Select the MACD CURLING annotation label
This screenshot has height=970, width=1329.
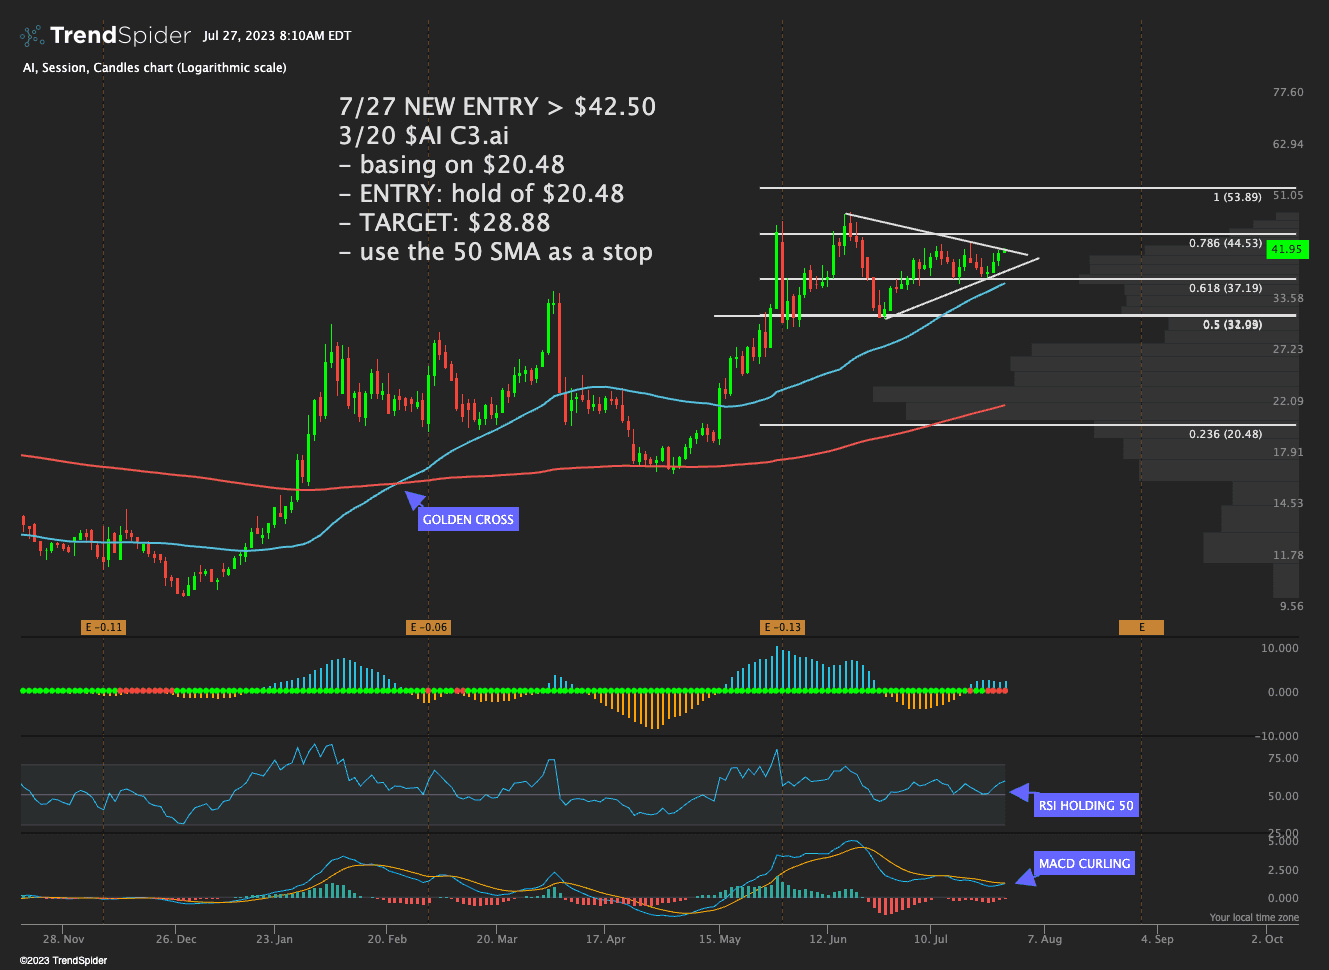point(1084,864)
